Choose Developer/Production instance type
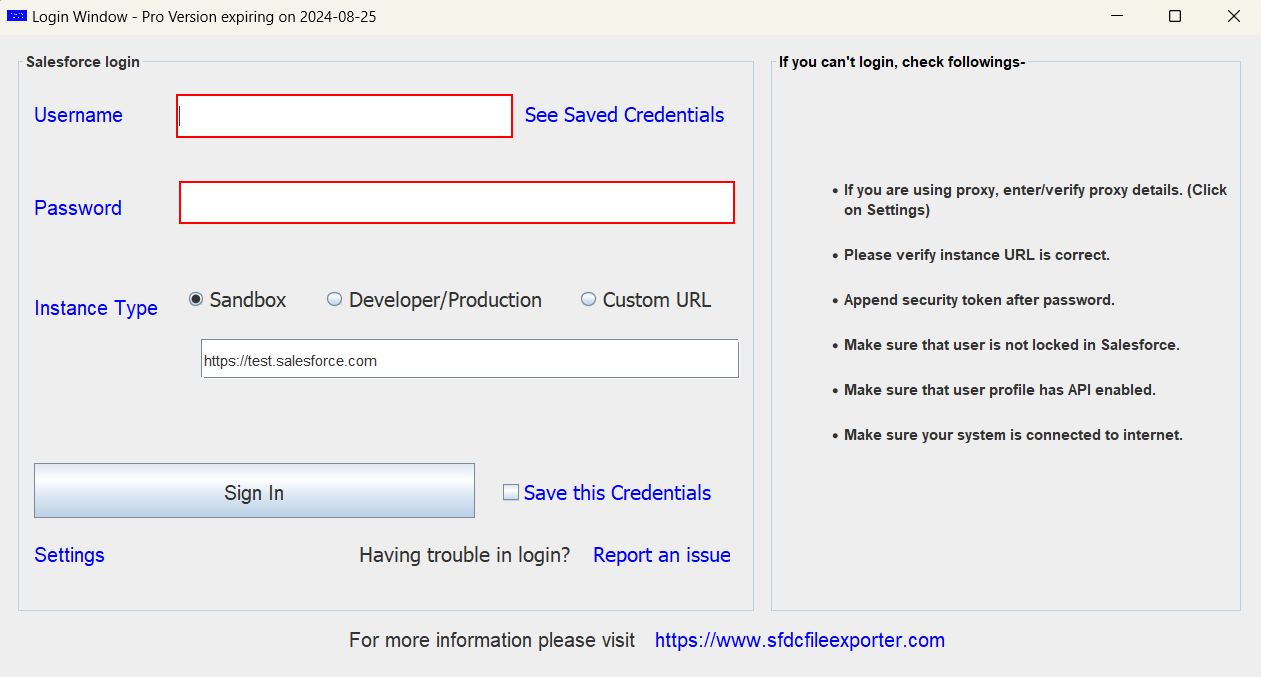 pyautogui.click(x=334, y=298)
